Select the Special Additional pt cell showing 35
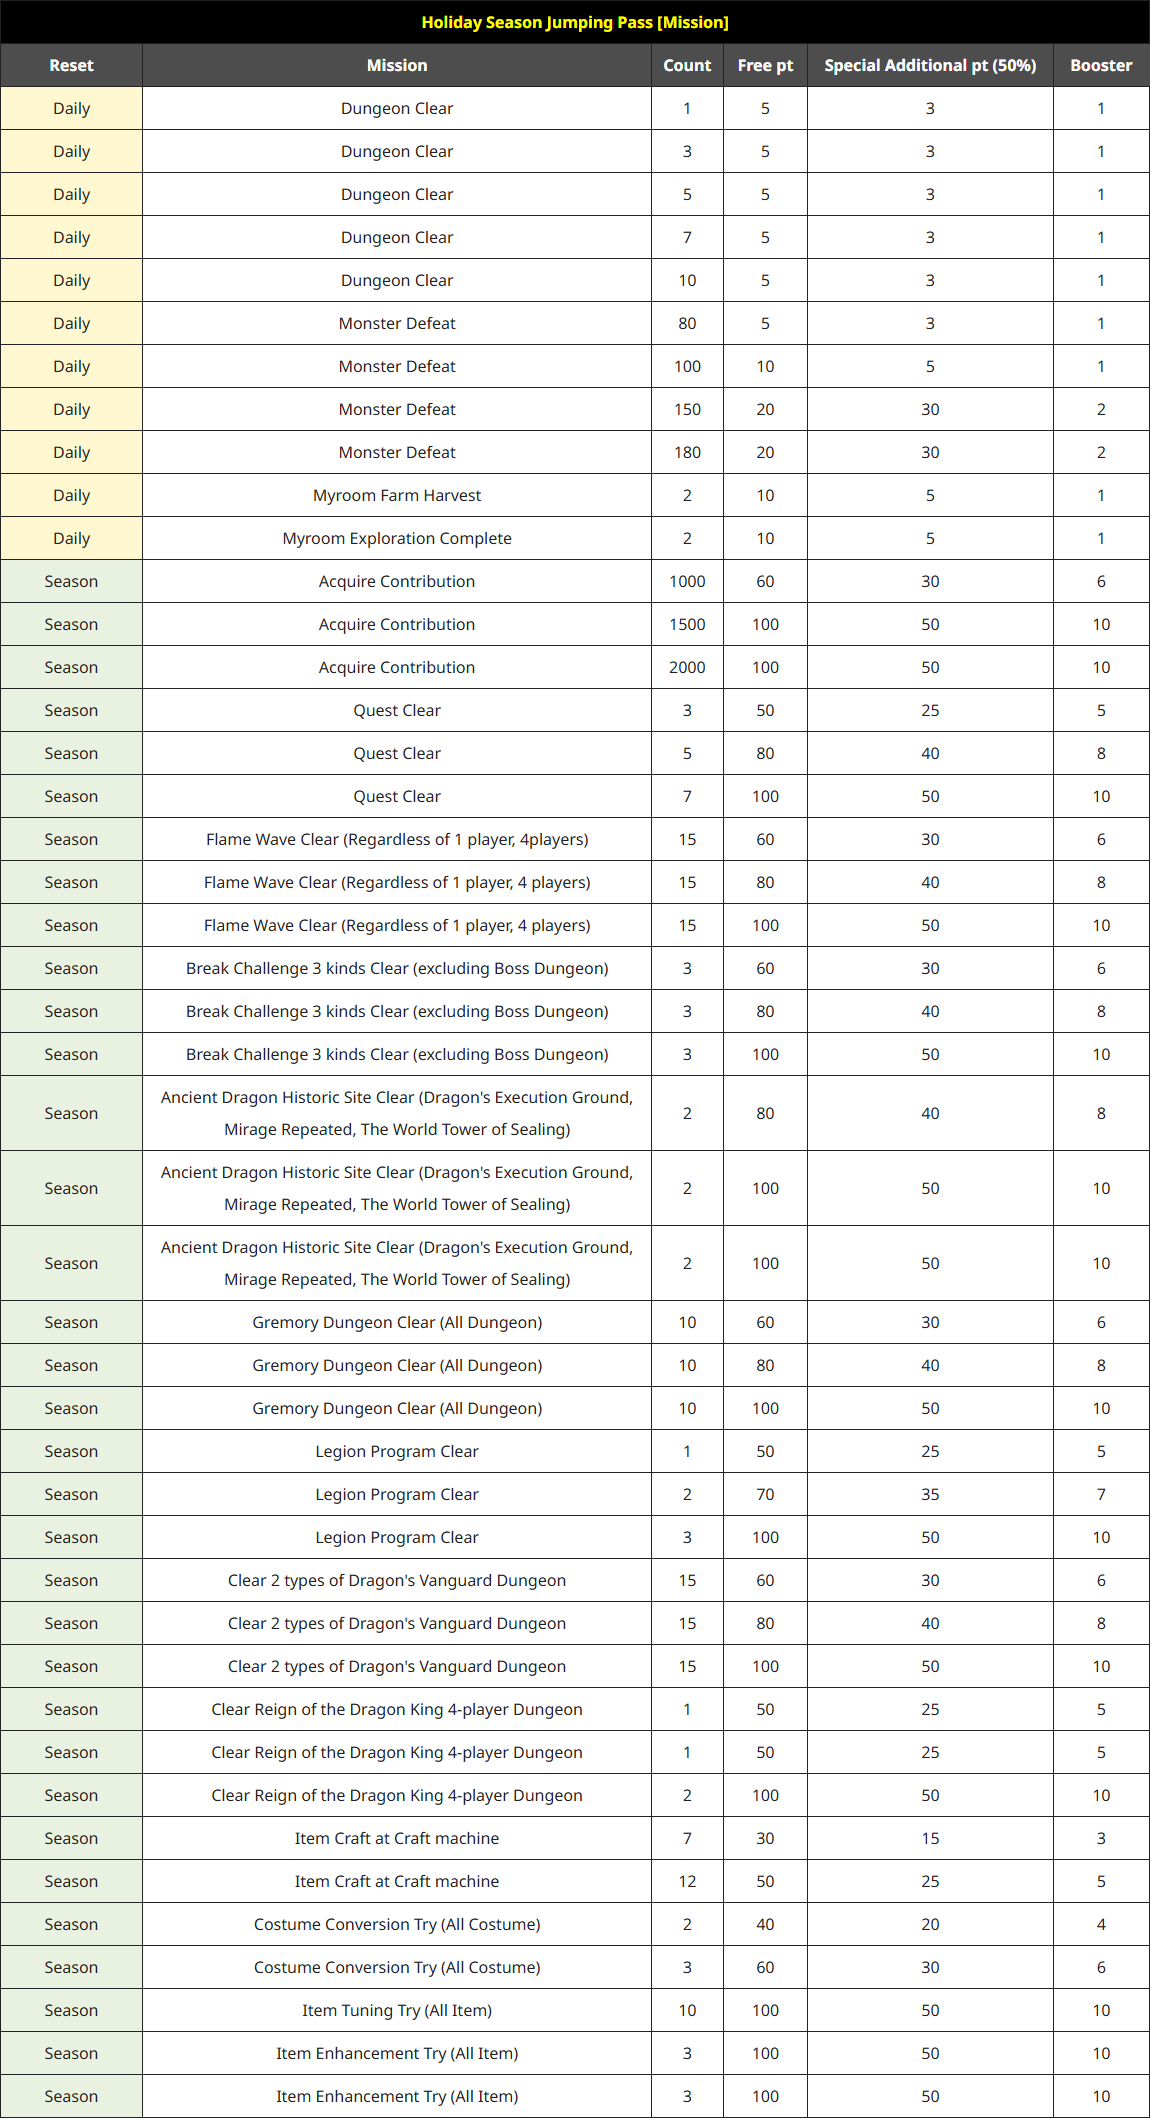Screen dimensions: 1150x2118 [x=930, y=1494]
